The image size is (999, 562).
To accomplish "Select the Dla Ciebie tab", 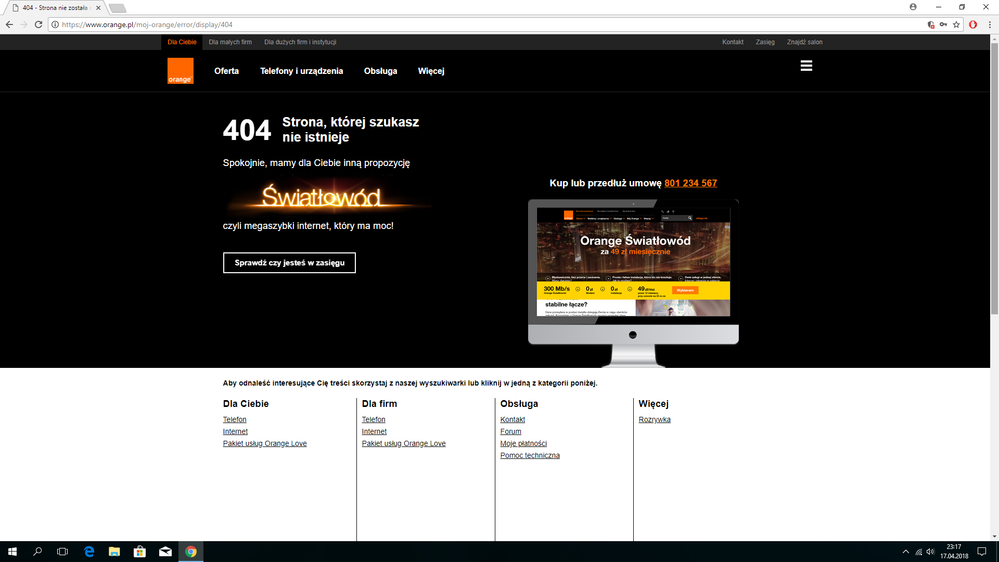I will (182, 42).
